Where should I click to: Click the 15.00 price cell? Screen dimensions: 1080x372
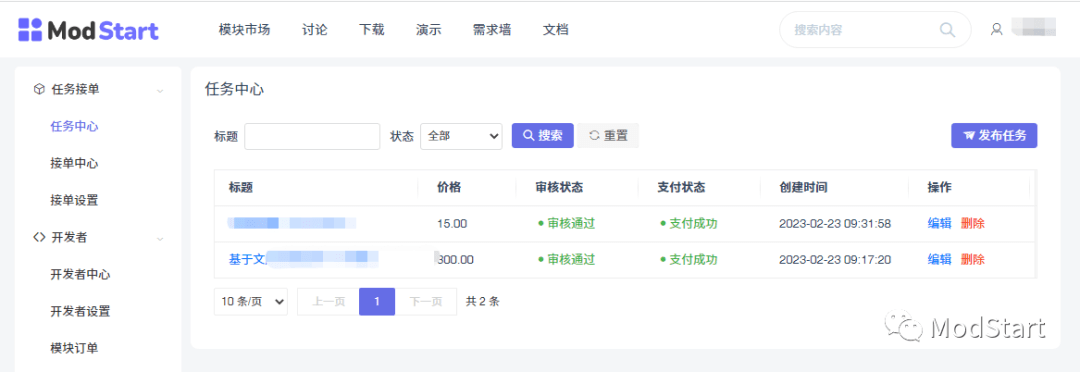[452, 223]
